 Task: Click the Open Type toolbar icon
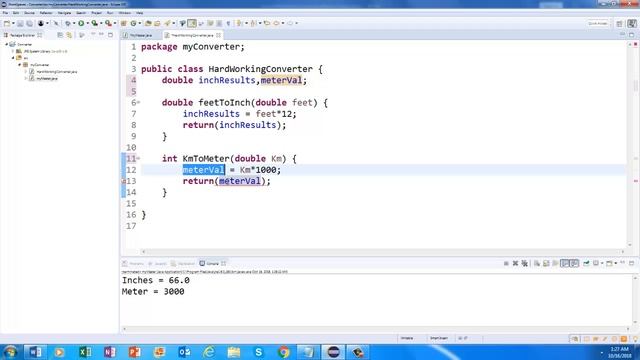(148, 23)
